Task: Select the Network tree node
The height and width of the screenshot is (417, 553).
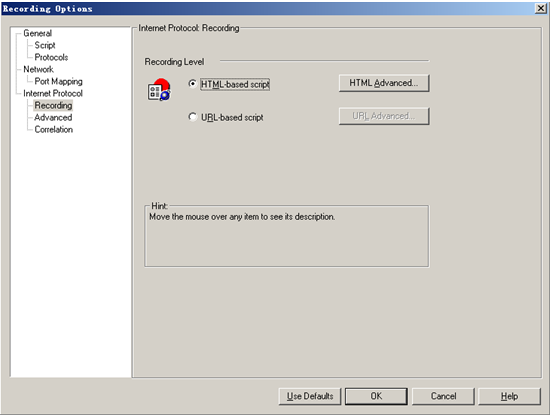Action: (38, 69)
